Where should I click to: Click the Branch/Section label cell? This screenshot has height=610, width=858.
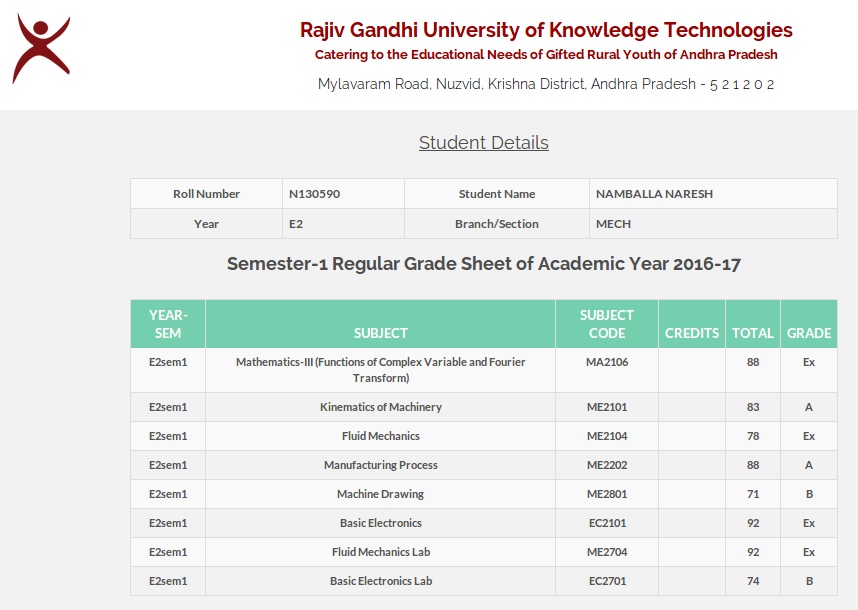tap(497, 224)
